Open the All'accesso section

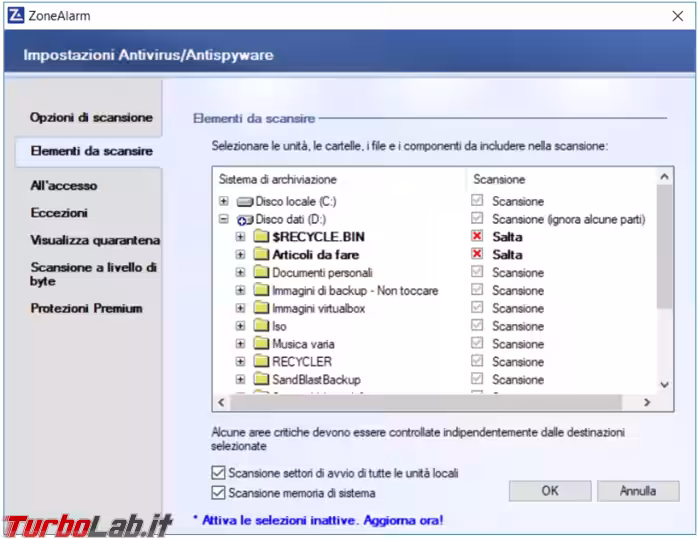pos(64,186)
